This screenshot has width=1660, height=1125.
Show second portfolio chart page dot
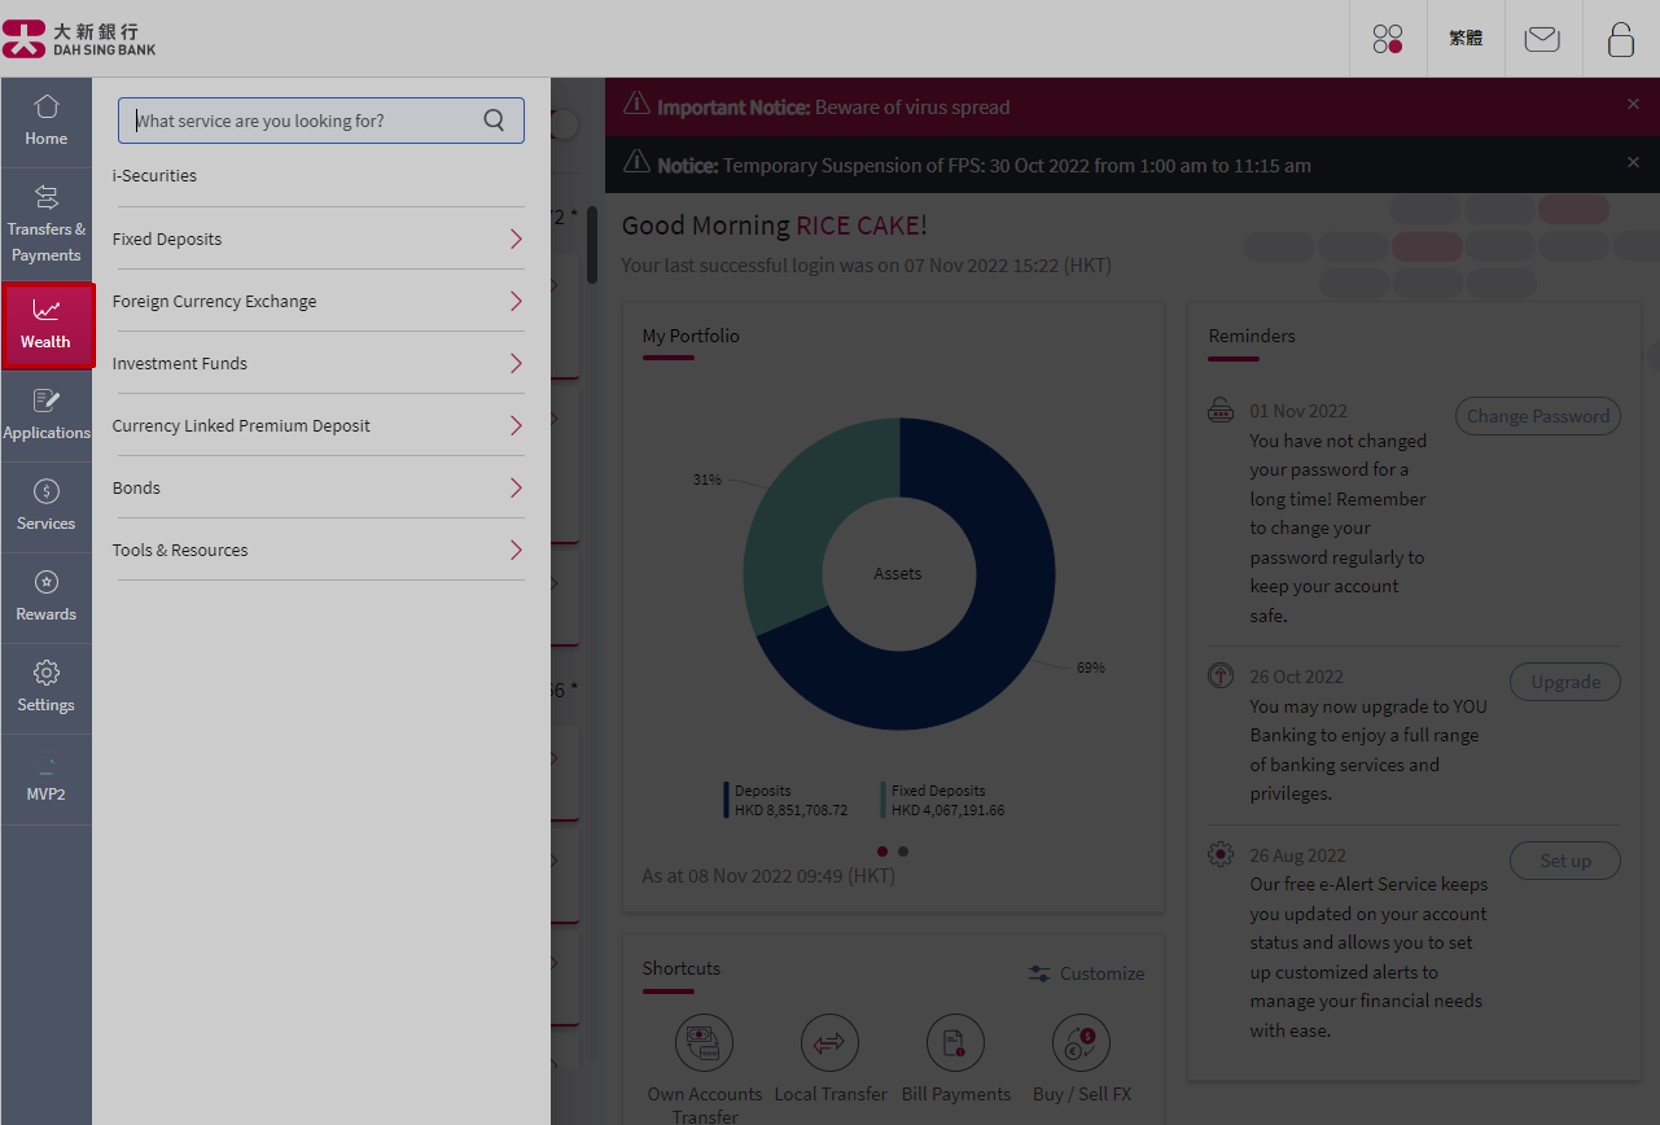pyautogui.click(x=903, y=852)
